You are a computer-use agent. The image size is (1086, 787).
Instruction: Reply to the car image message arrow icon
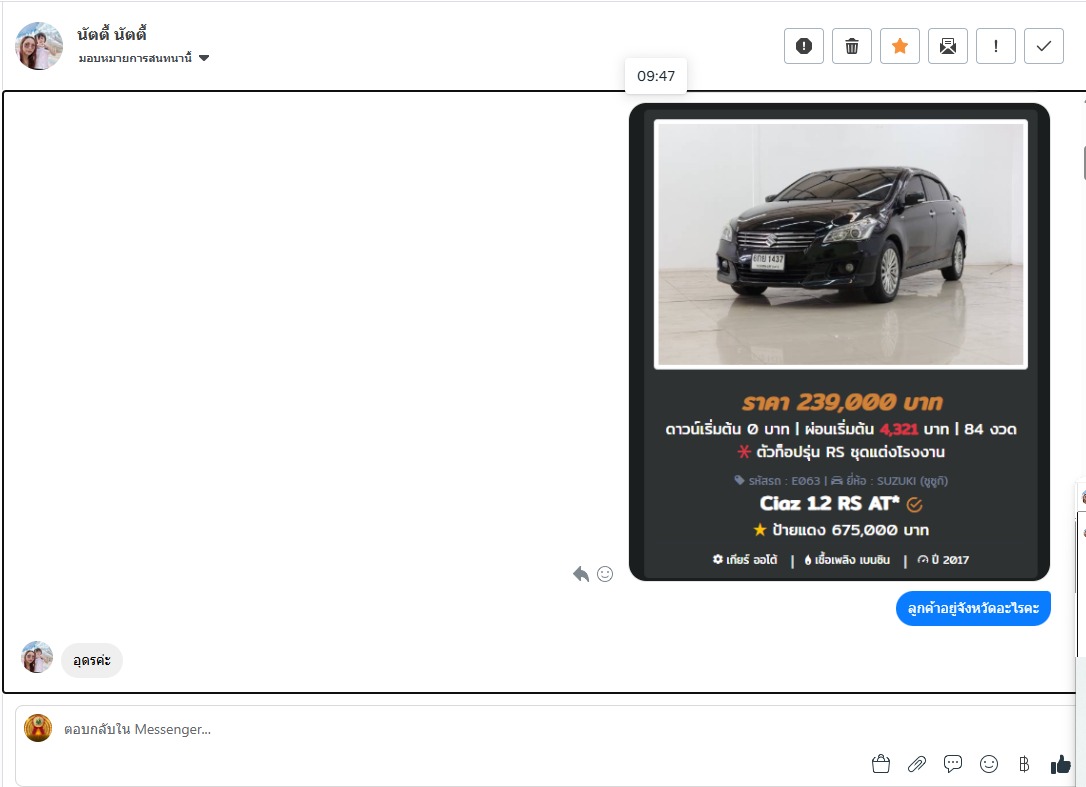581,574
